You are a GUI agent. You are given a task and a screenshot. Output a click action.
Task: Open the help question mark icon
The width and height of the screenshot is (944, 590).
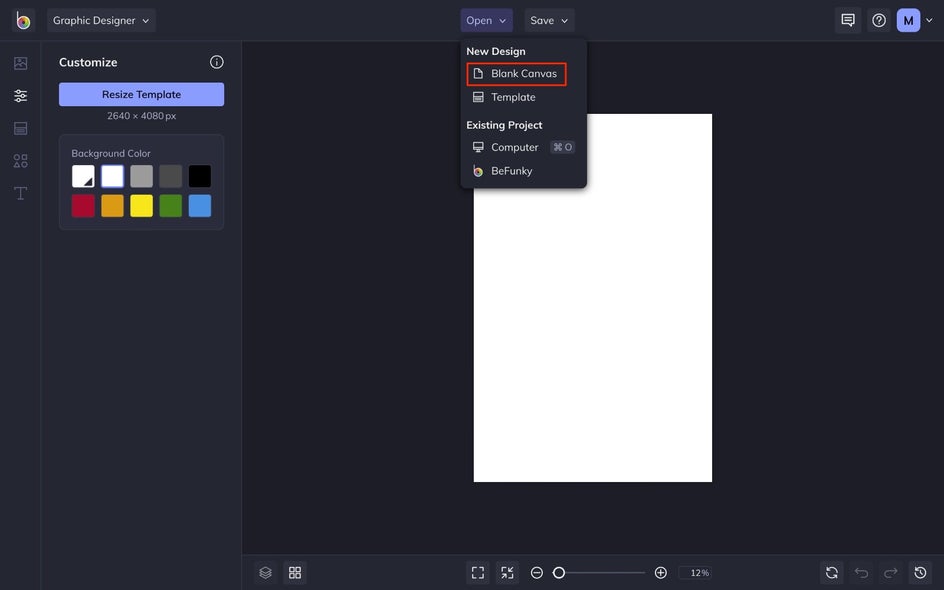coord(879,20)
